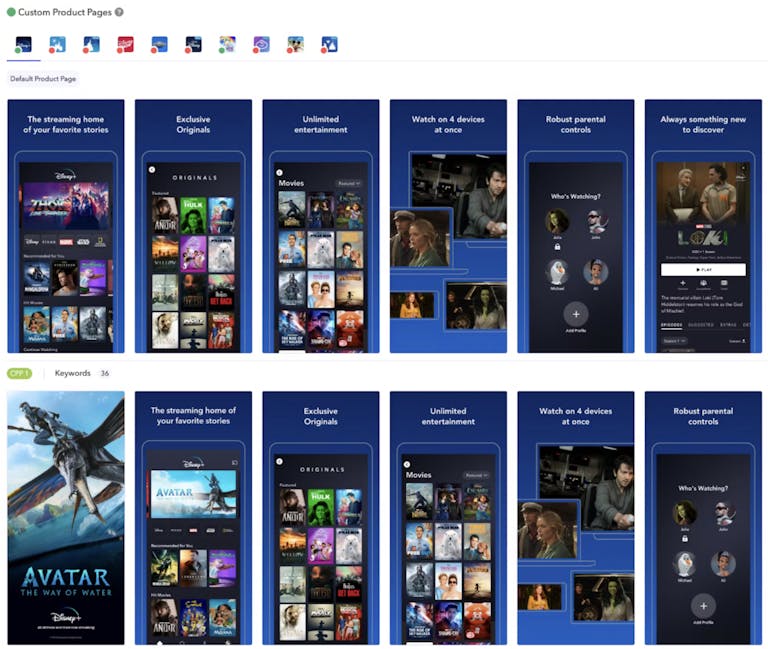
Task: Click the Default Product Page label
Action: coord(43,79)
